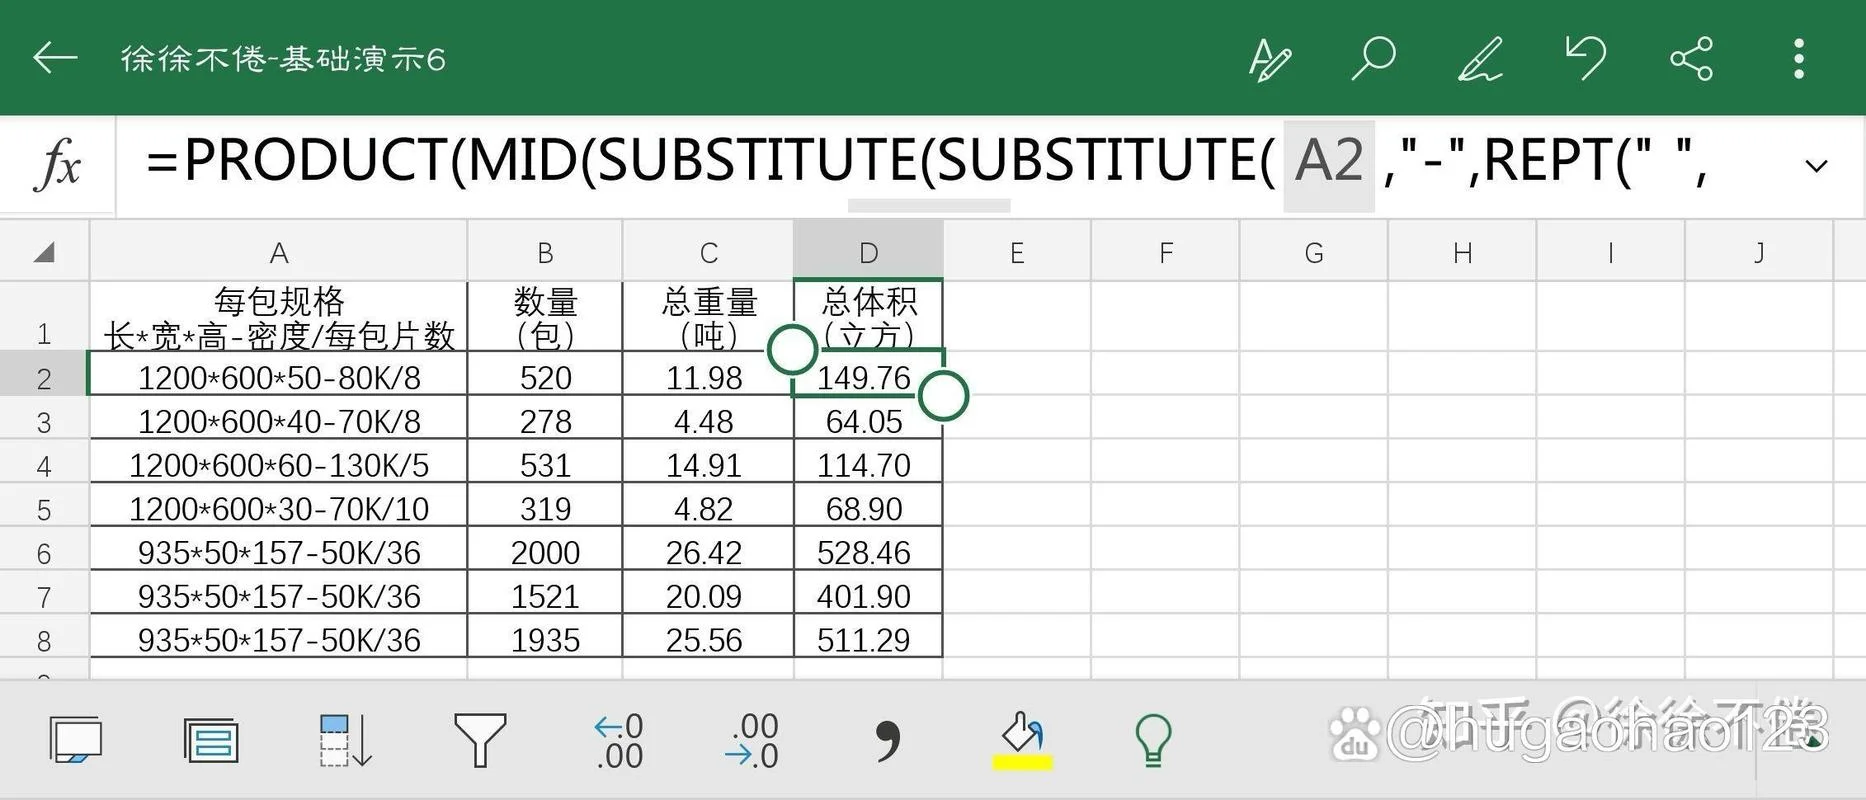Select column A header

pyautogui.click(x=279, y=252)
